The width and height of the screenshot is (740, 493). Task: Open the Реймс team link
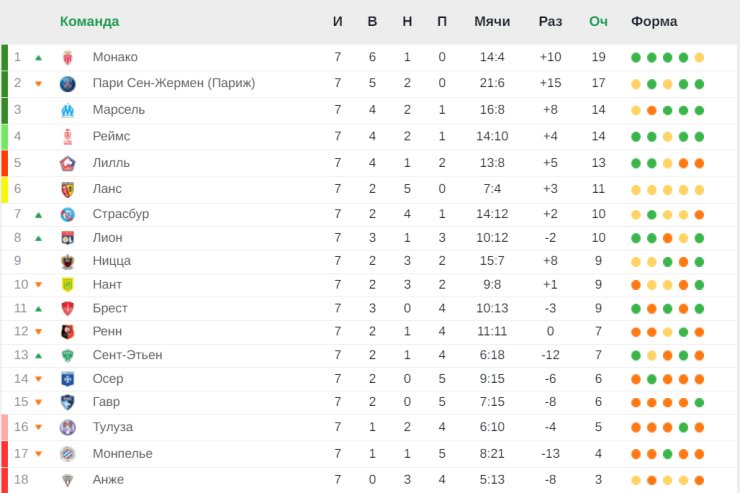[x=111, y=136]
